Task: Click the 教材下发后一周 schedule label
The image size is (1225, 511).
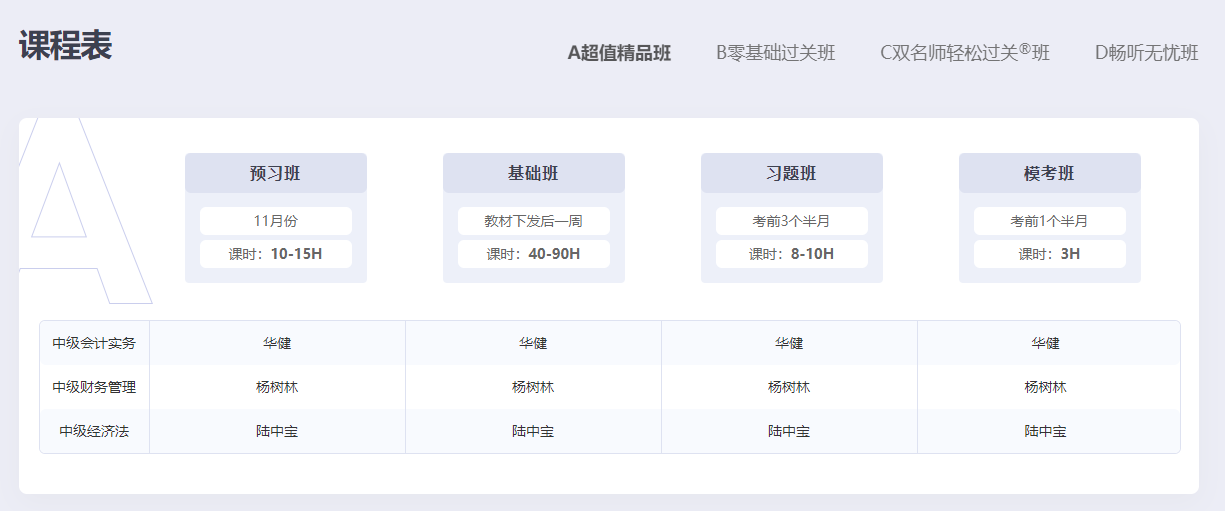Action: point(533,221)
